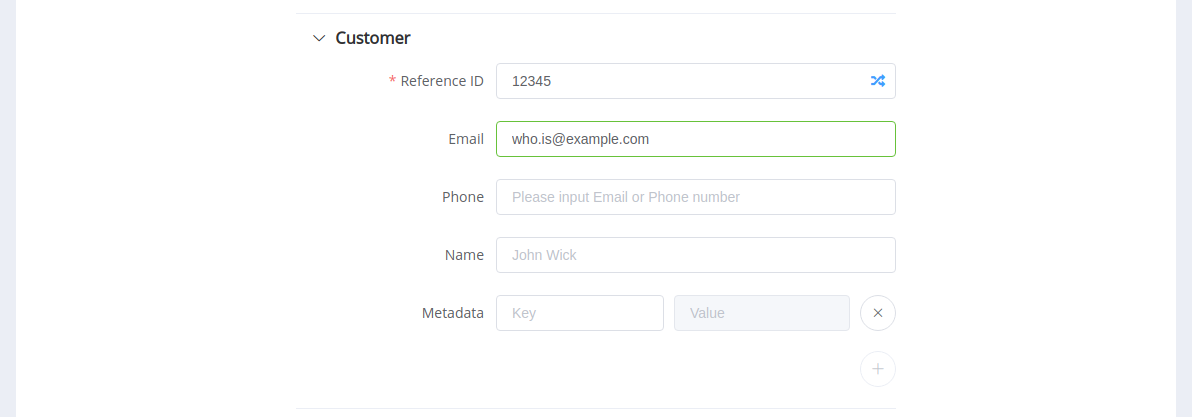
Task: Place cursor in who.is@example.com text
Action: (580, 140)
